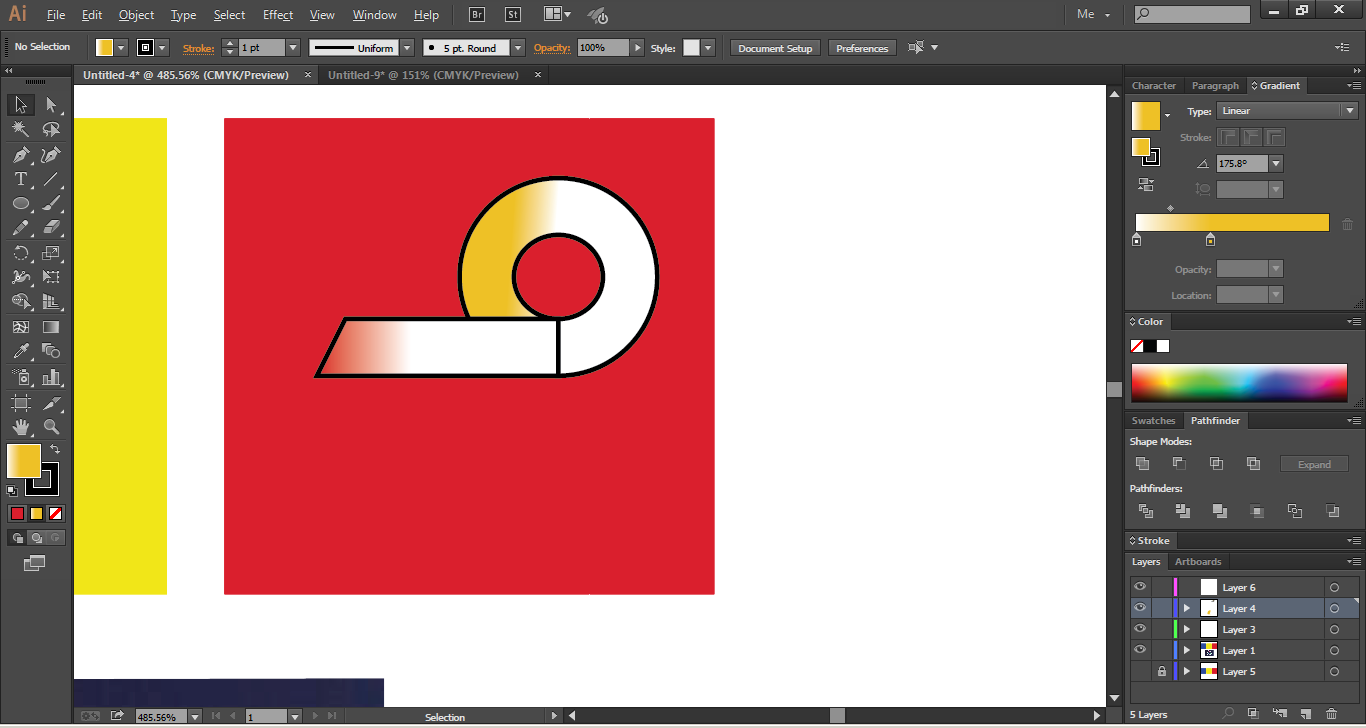Screen dimensions: 1366x728
Task: Swap fill and stroke colors
Action: tap(55, 450)
